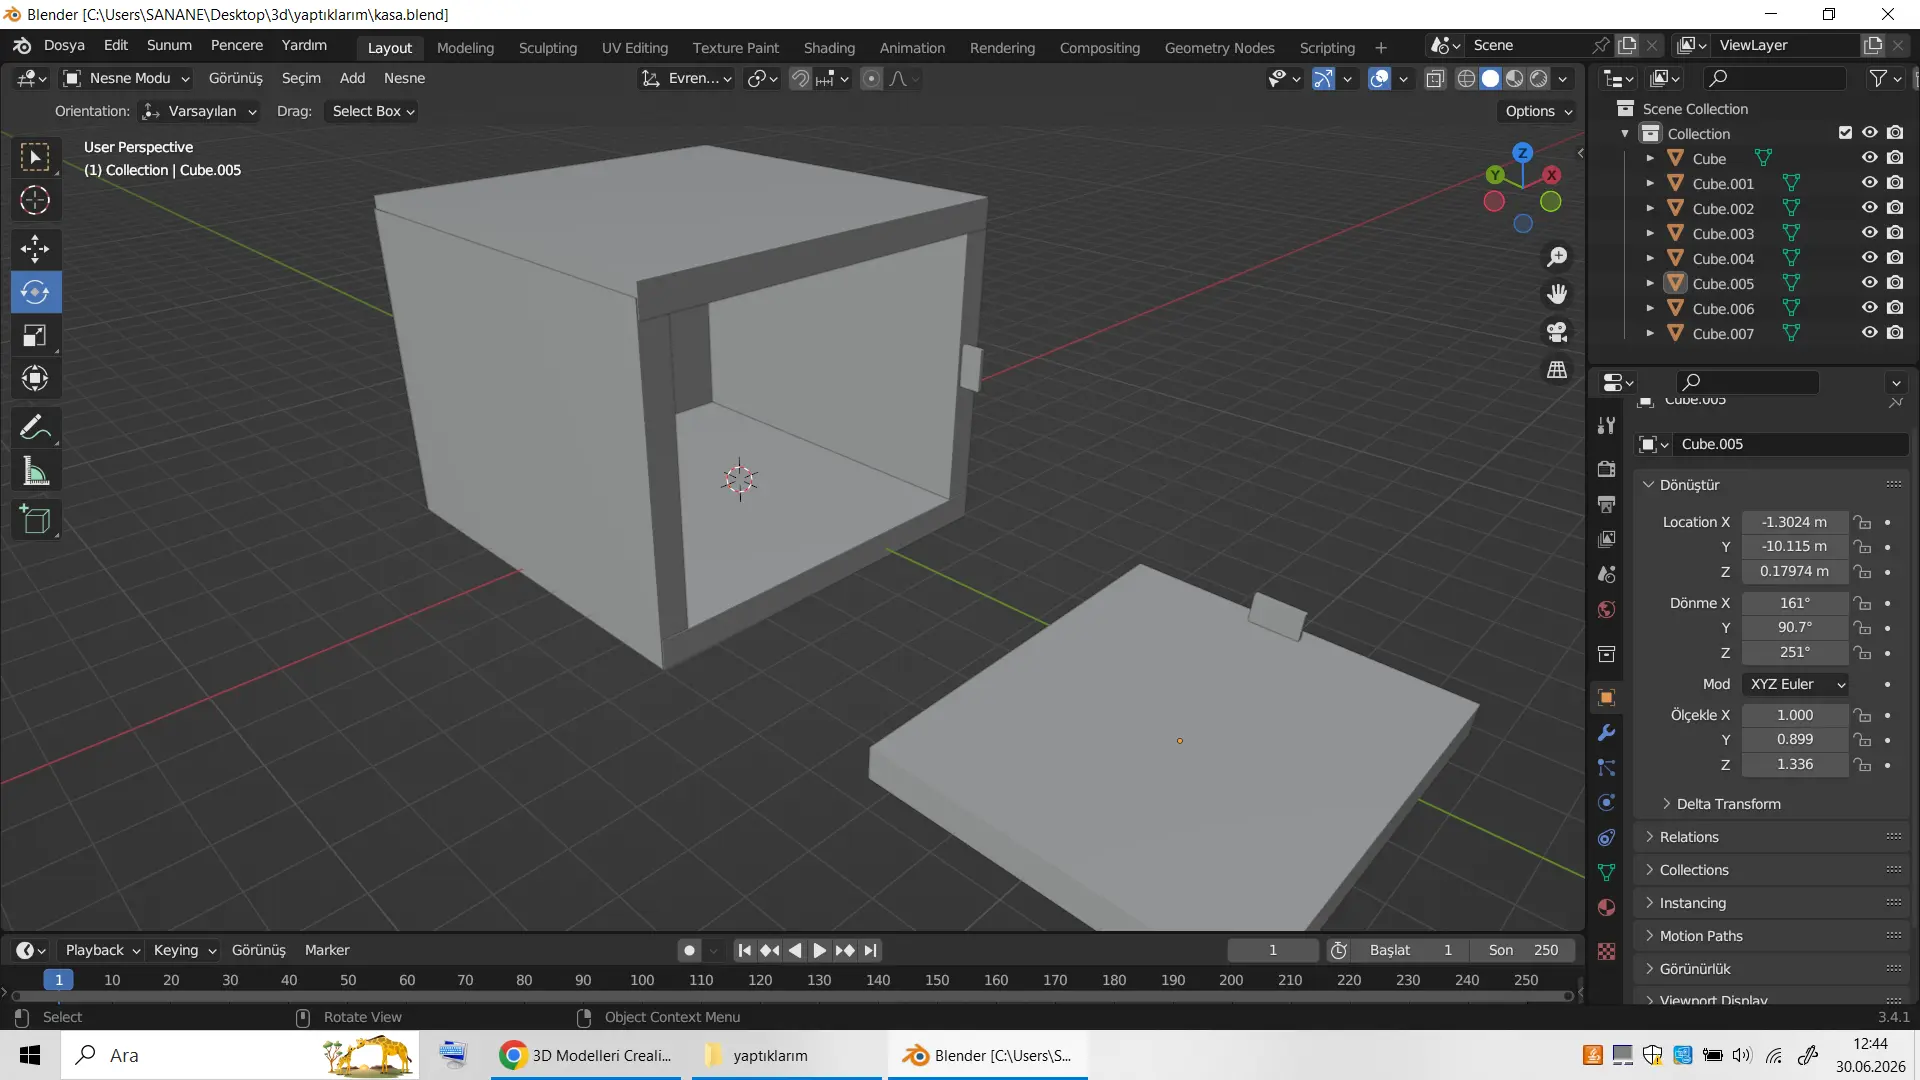Click the Ölçekle Z value 1.336 field
Viewport: 1920px width, 1080px height.
(x=1794, y=764)
